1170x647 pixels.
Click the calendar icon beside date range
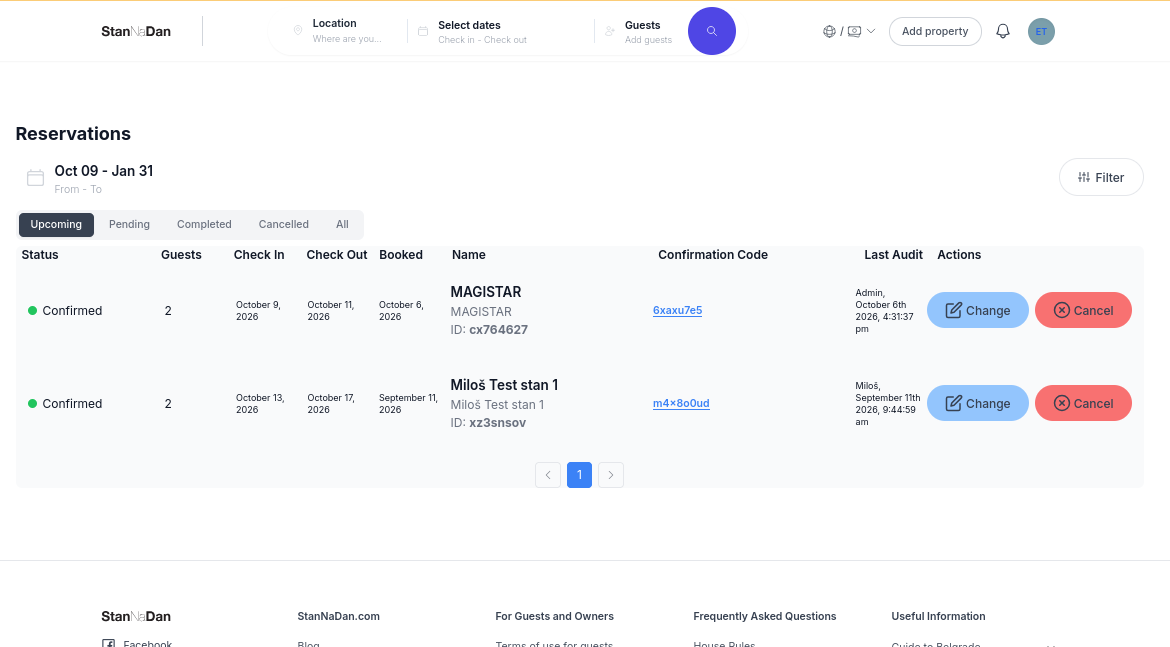point(35,178)
